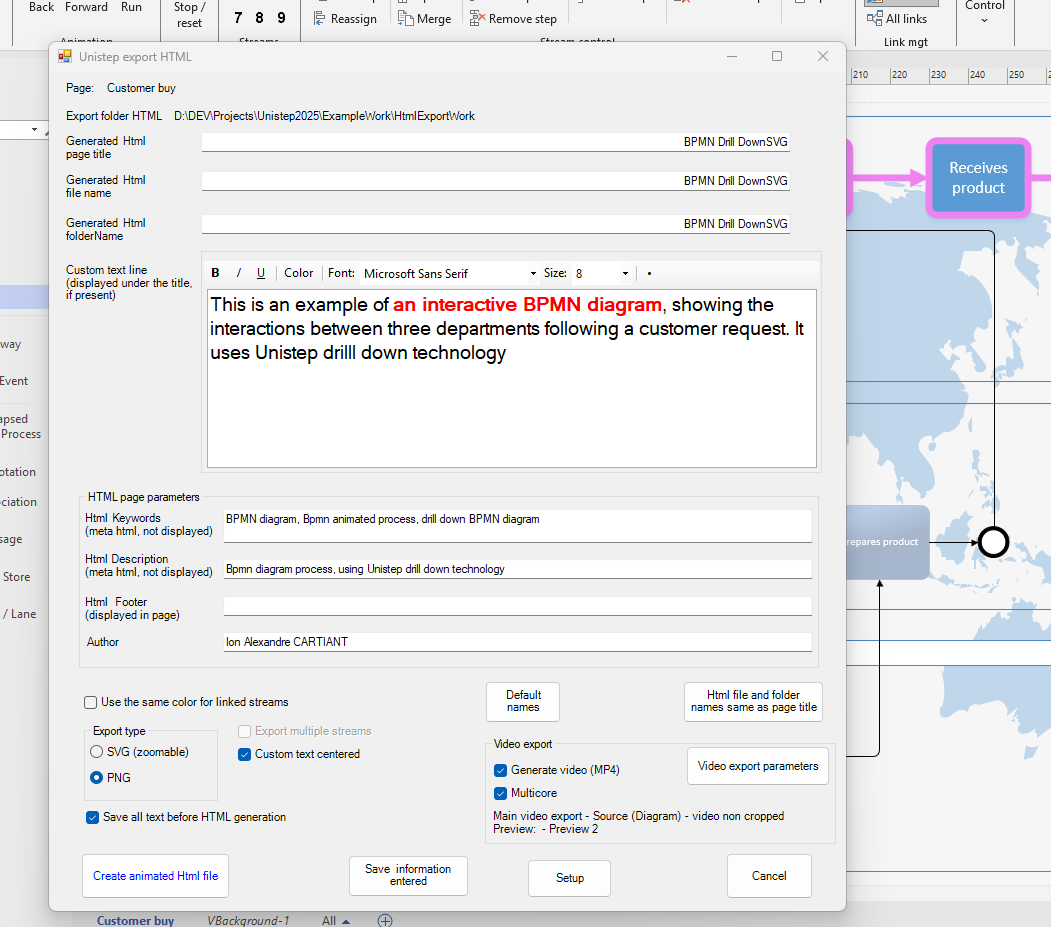This screenshot has height=927, width=1051.
Task: Select SVG (zoomable) export type
Action: (x=97, y=751)
